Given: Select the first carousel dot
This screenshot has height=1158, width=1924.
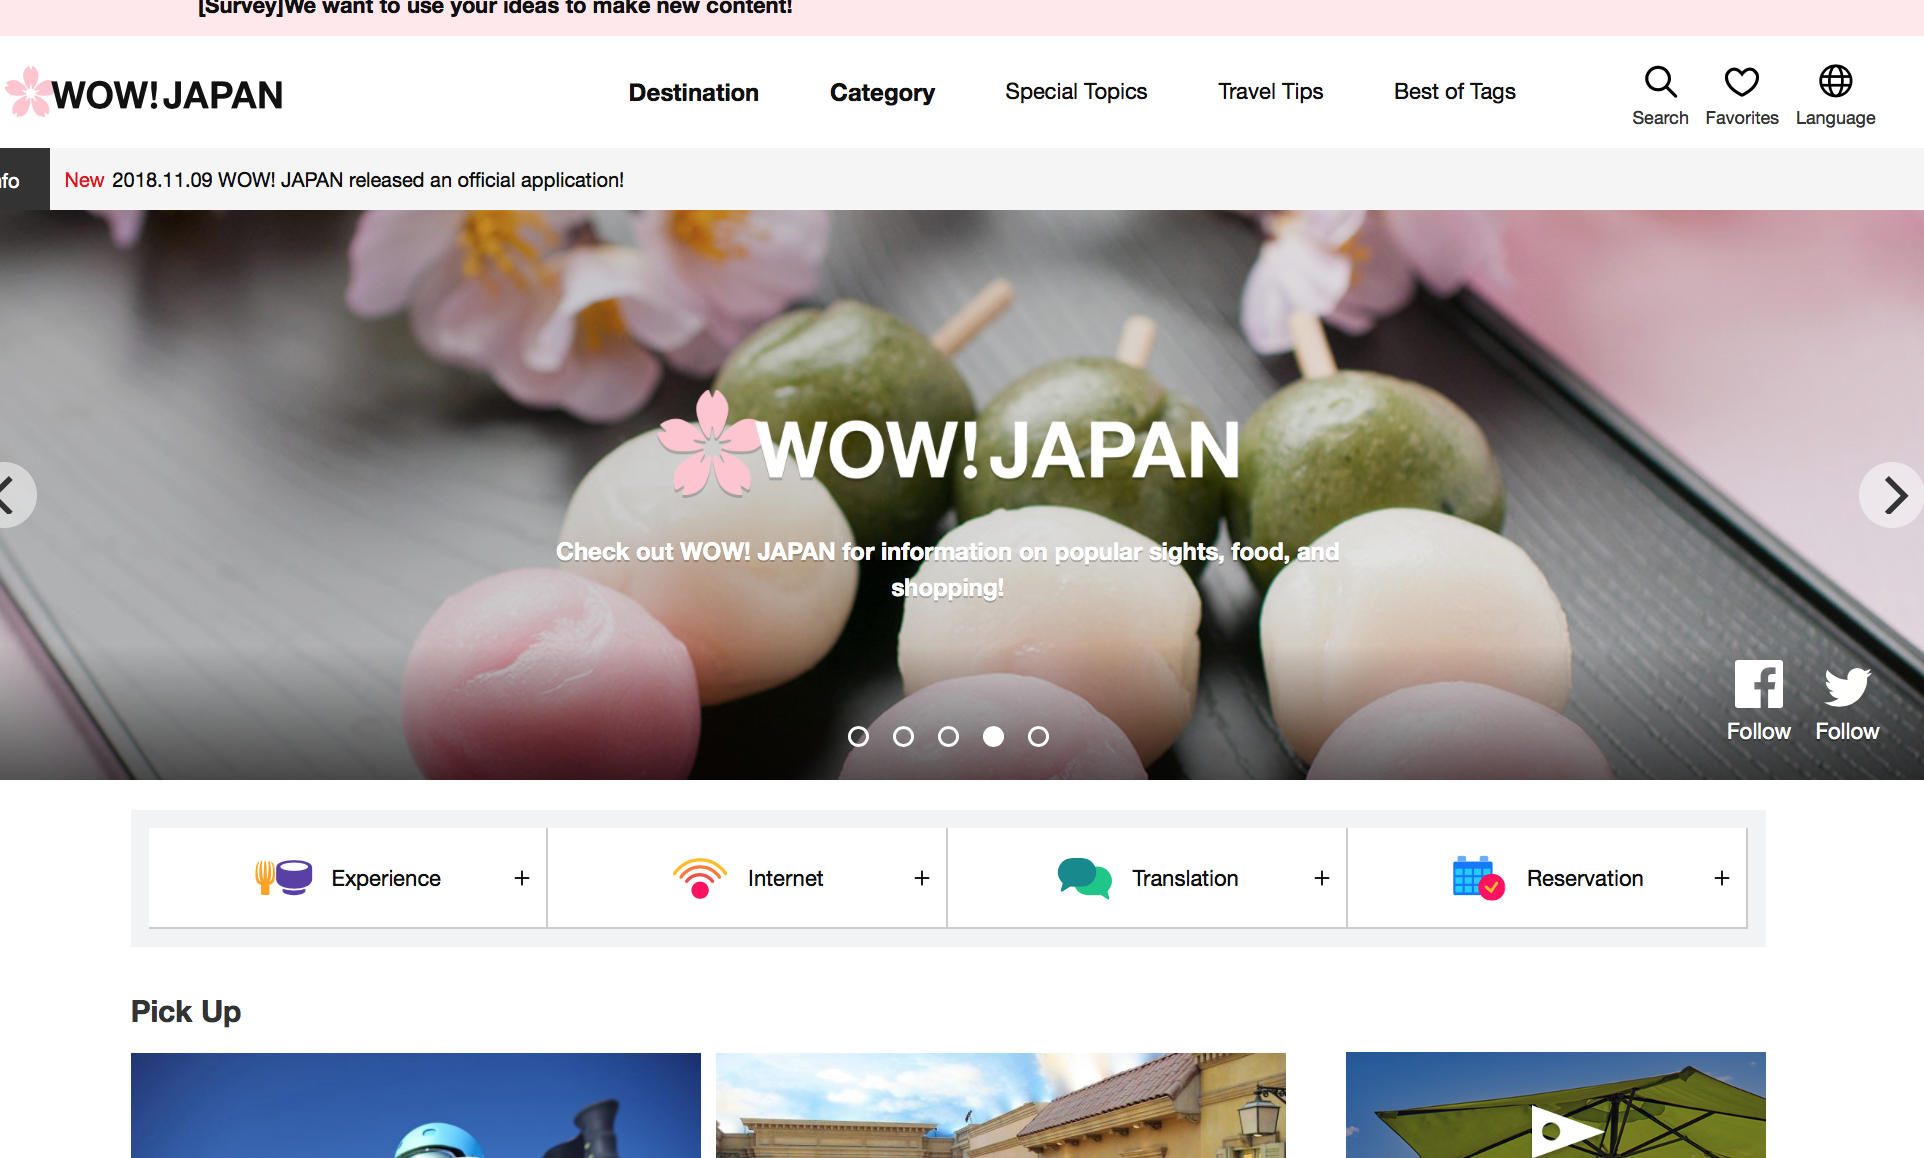Looking at the screenshot, I should tap(858, 737).
